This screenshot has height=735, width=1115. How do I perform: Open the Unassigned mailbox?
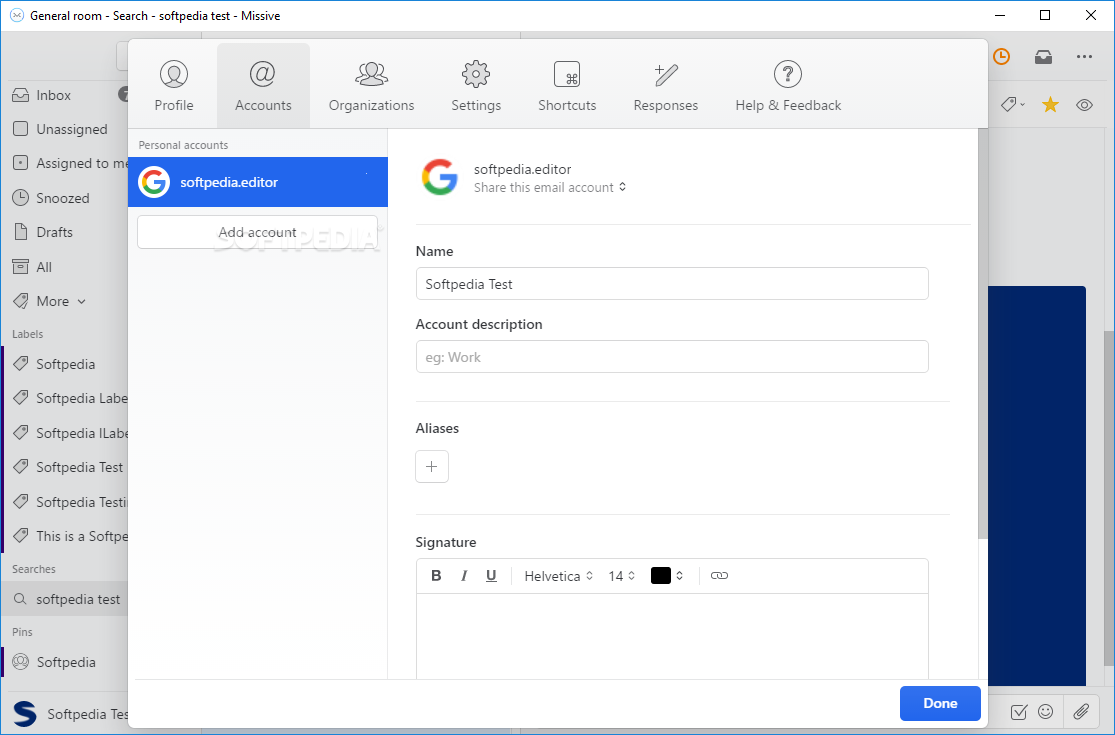[x=64, y=129]
